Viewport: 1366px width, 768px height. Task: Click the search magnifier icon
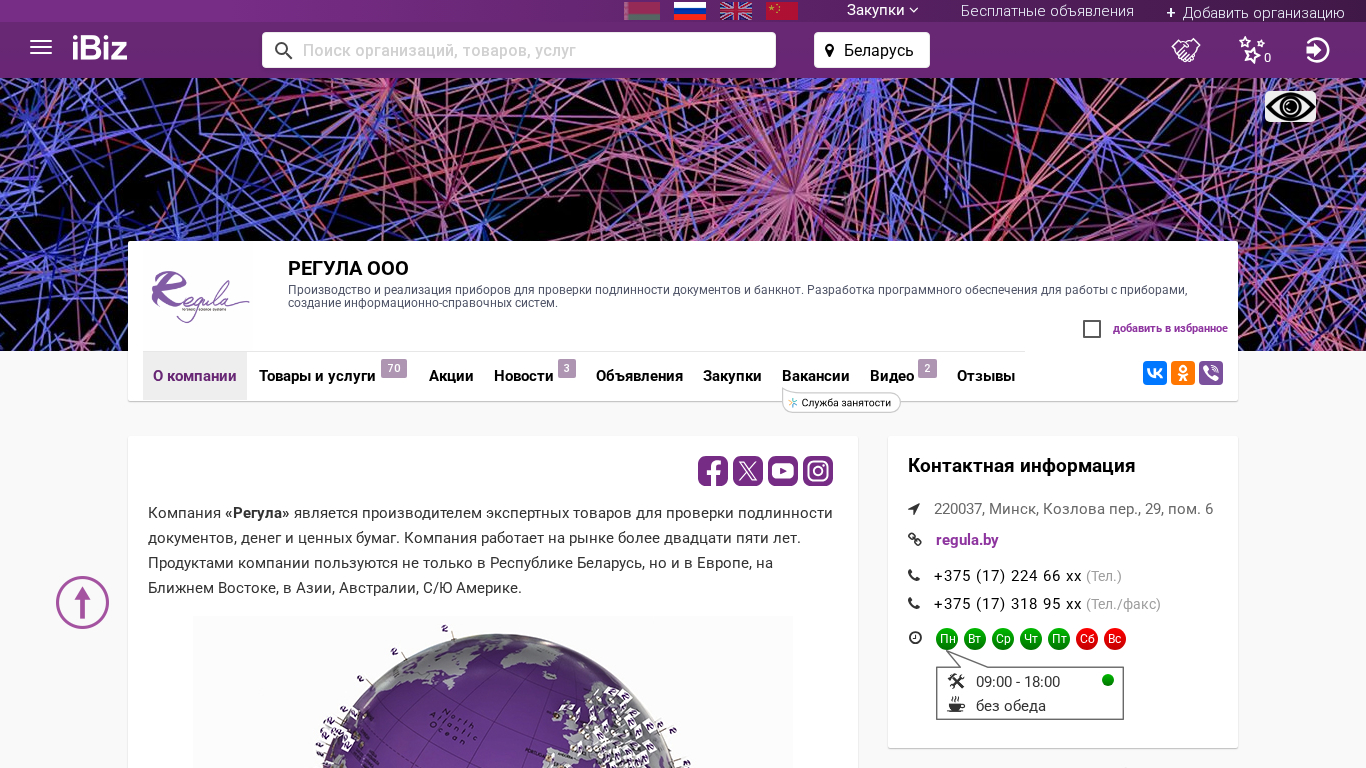pyautogui.click(x=284, y=50)
